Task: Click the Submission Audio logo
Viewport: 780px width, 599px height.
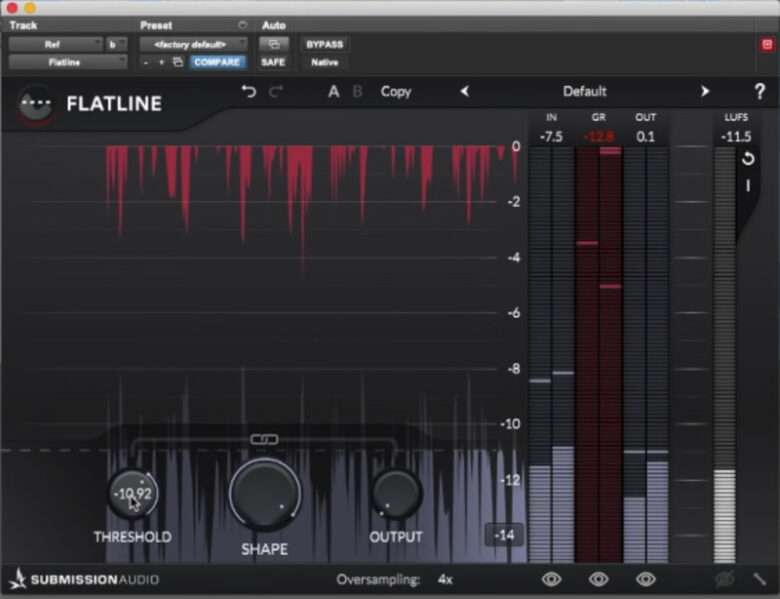Action: pos(84,579)
